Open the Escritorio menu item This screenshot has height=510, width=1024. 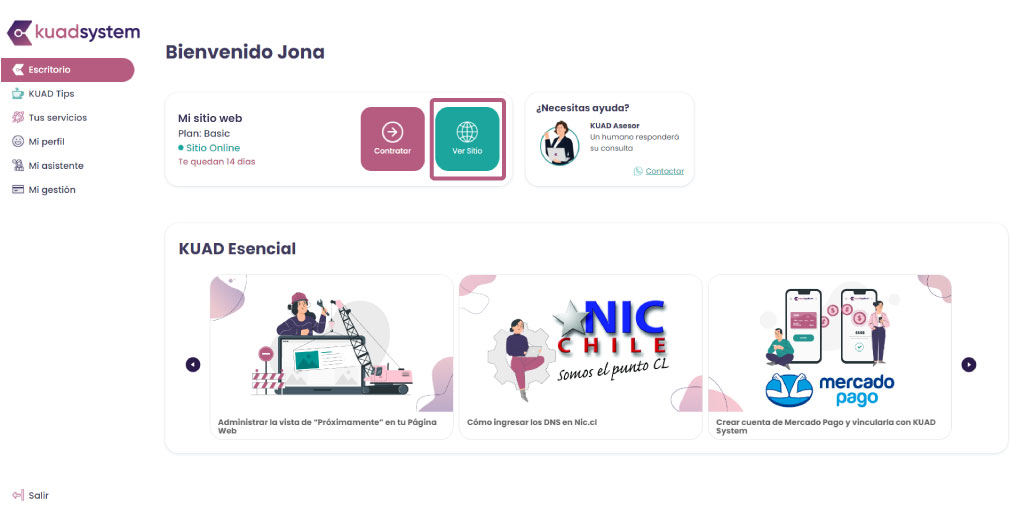pos(68,70)
